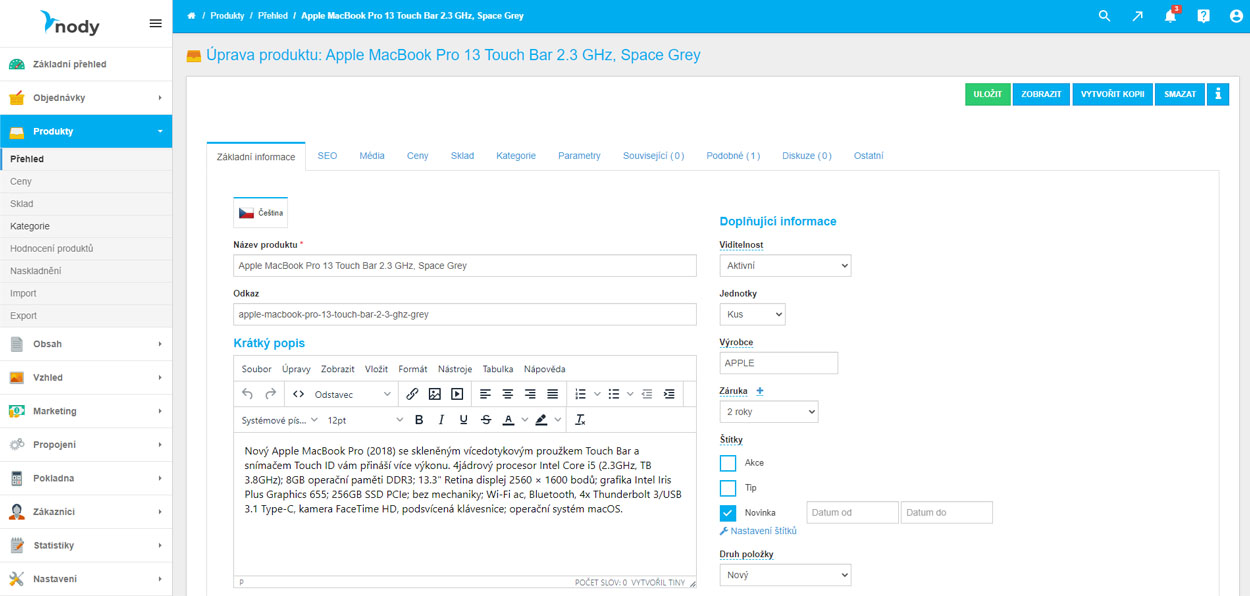Open the notifications bell icon
The height and width of the screenshot is (596, 1250).
(1170, 16)
